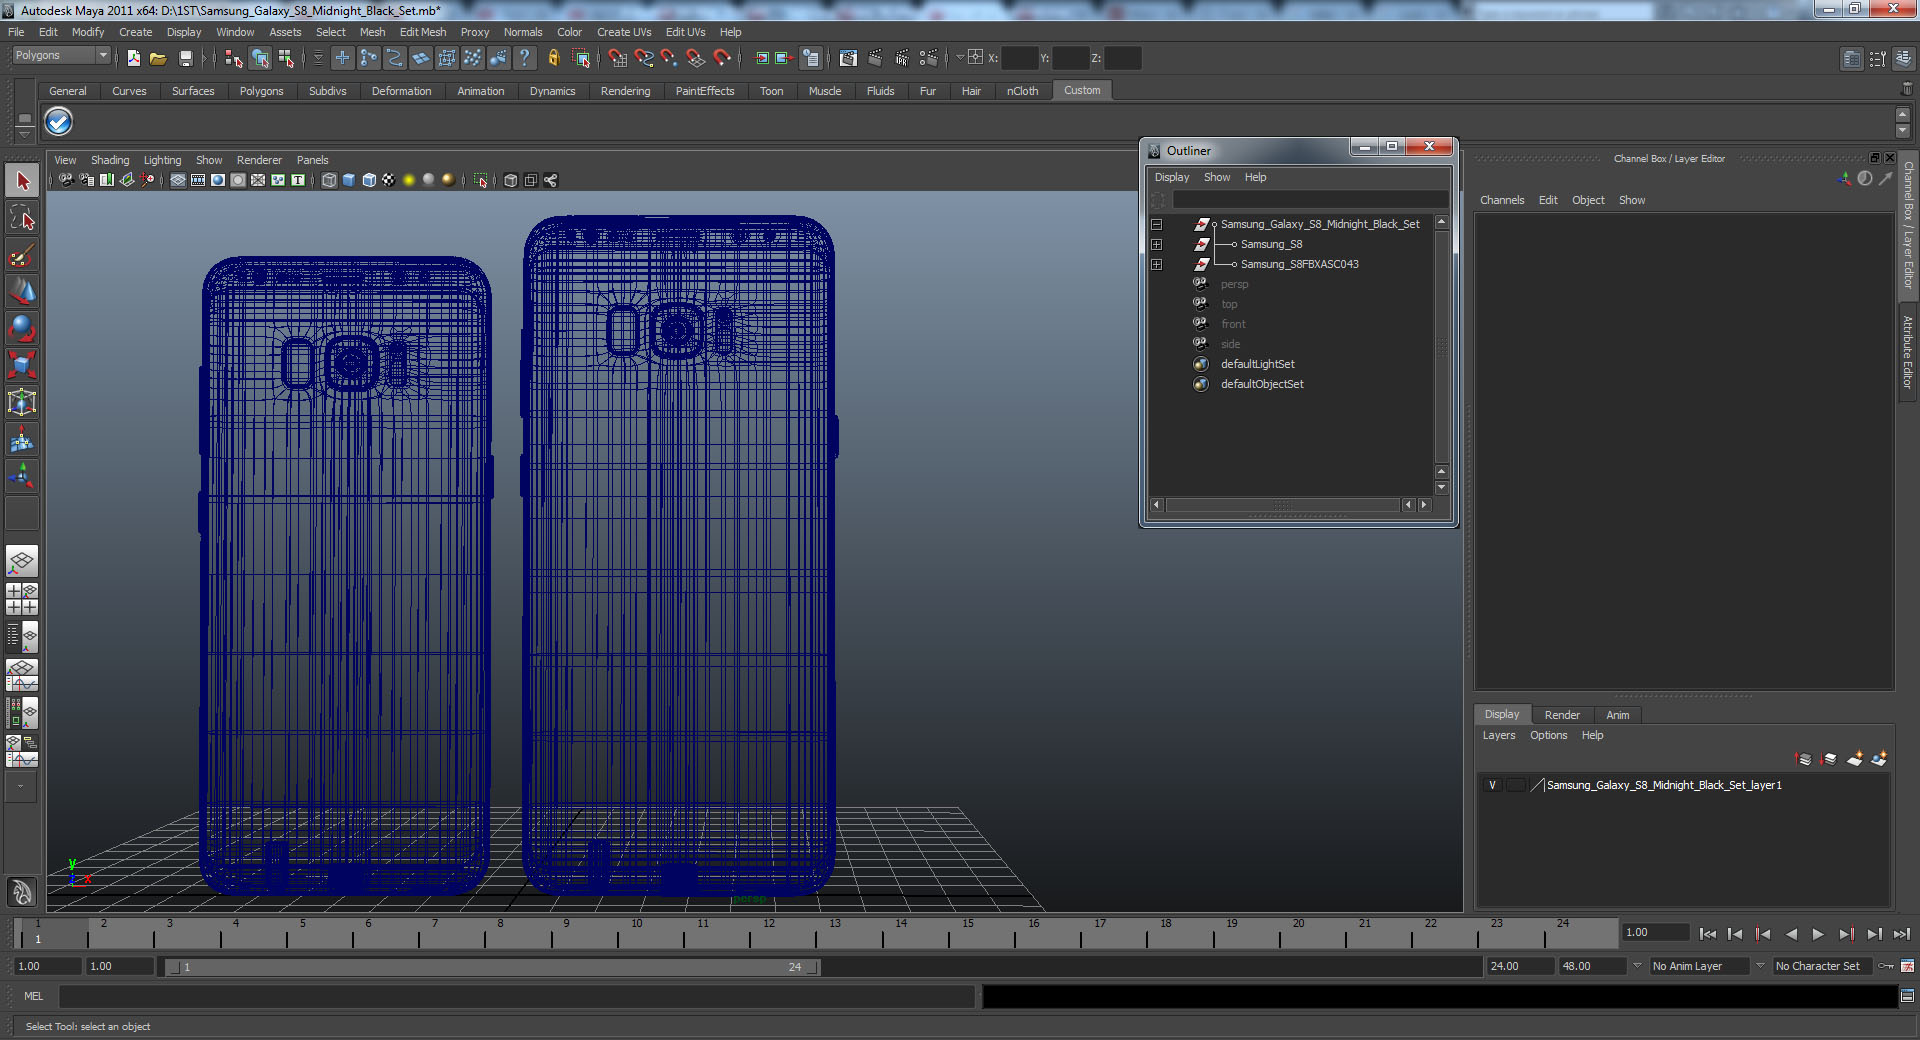Enable Snap to points magnet icon

click(670, 58)
